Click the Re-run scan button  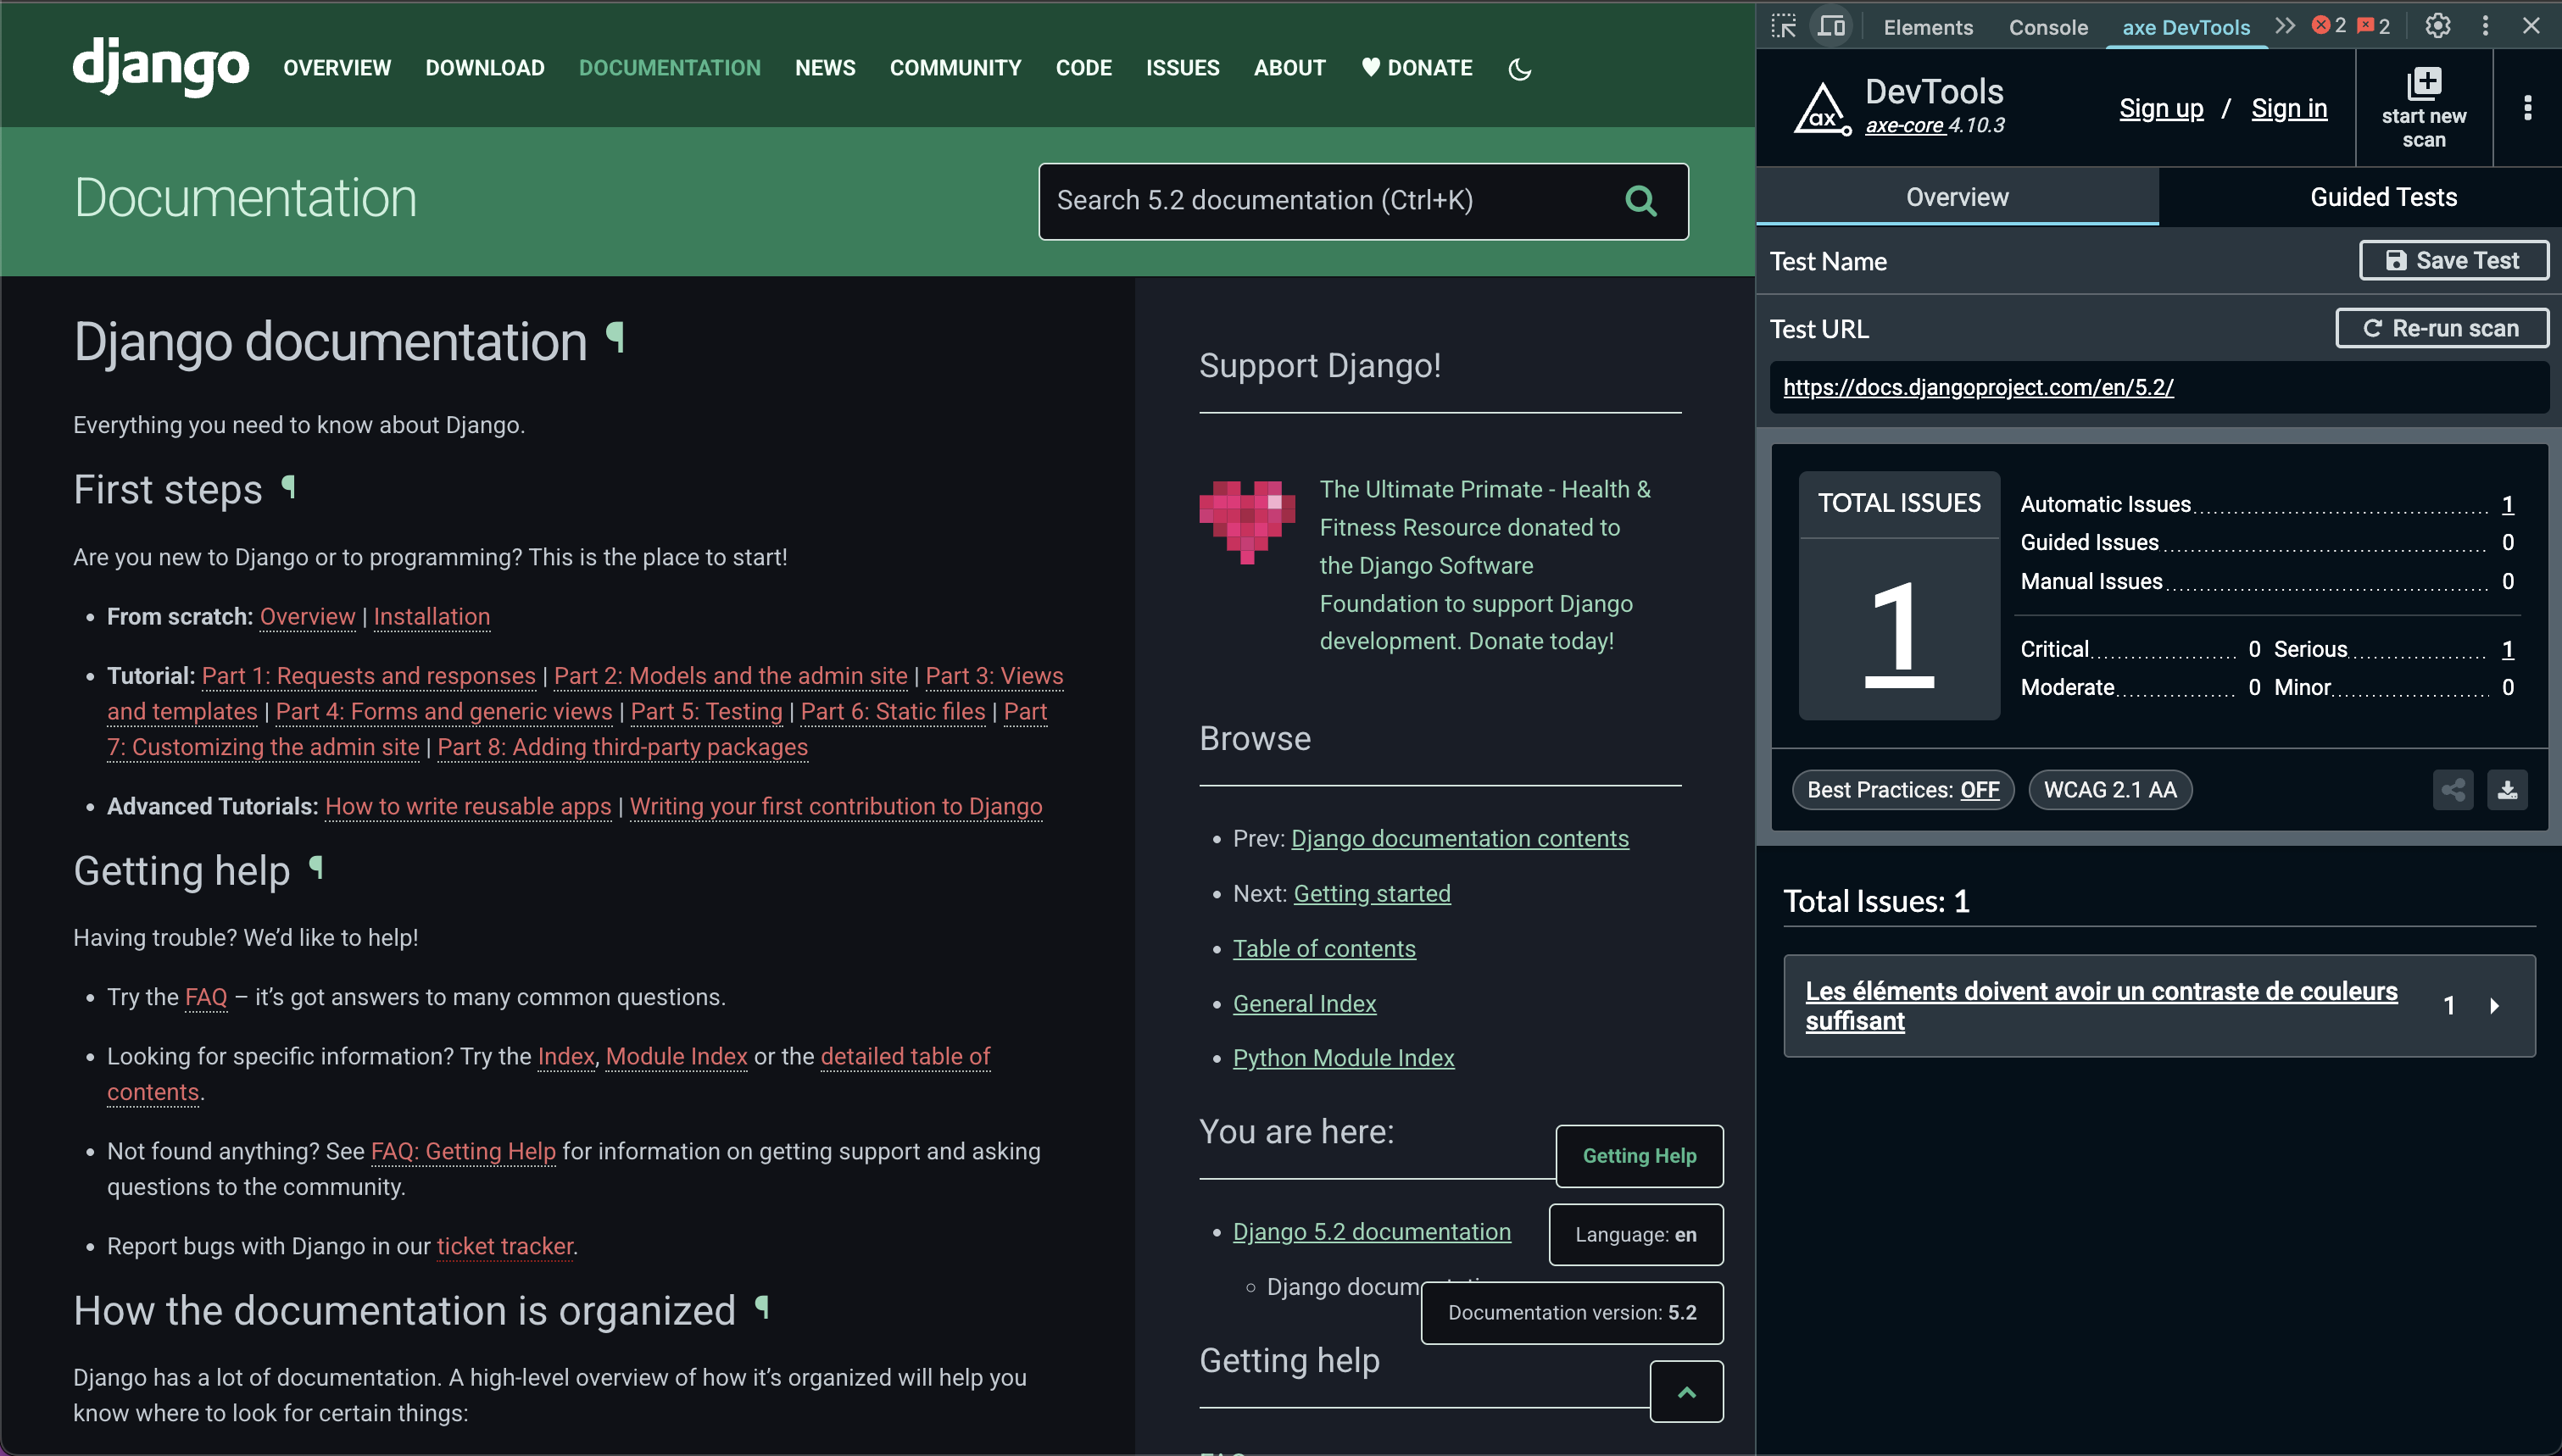[x=2441, y=328]
